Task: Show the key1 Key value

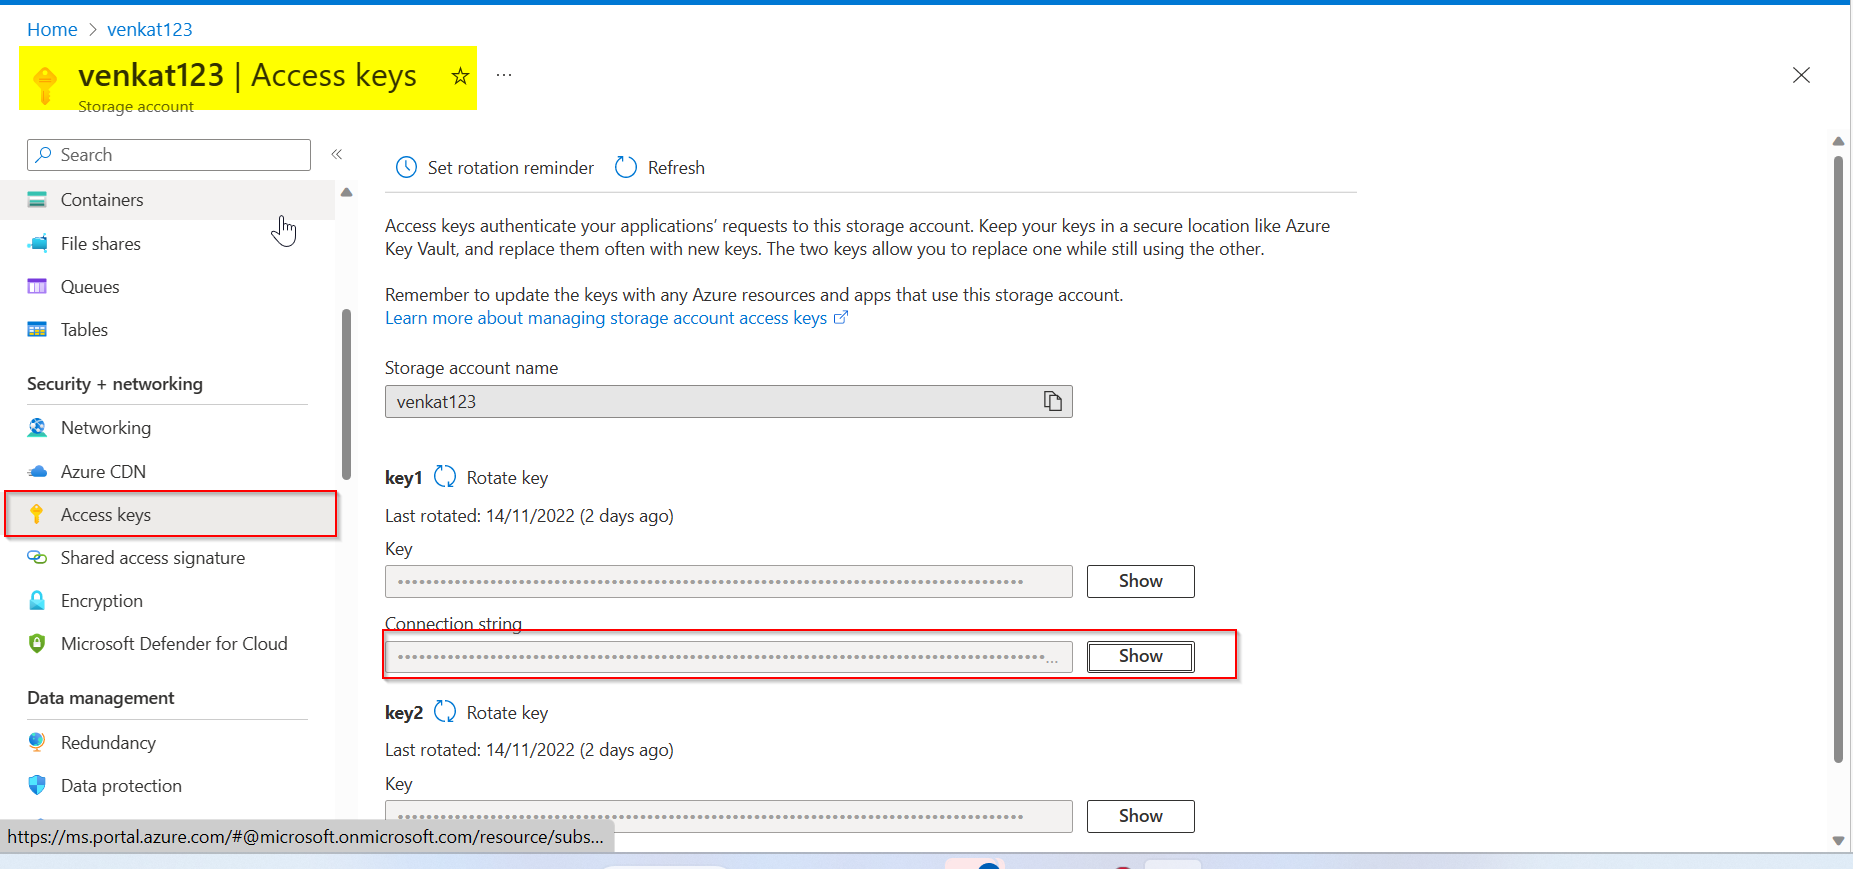Action: pos(1140,581)
